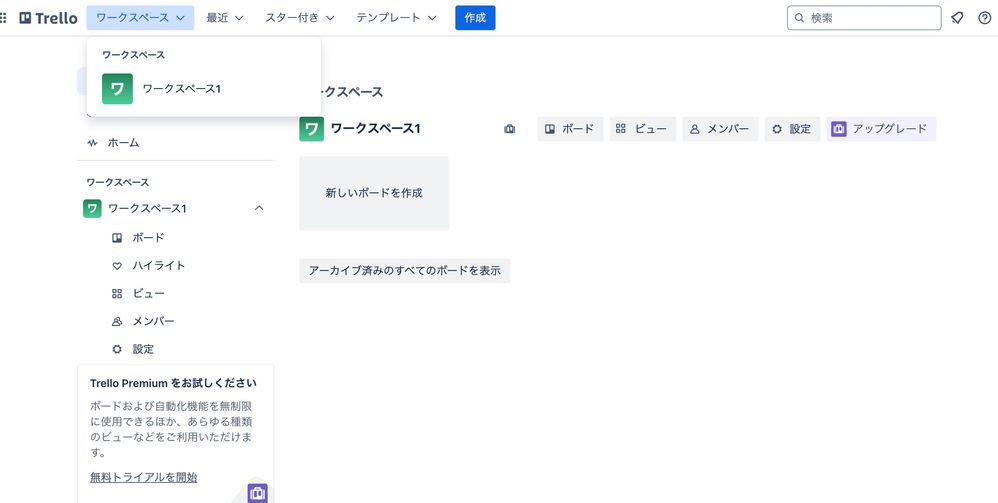Click the アップグレード button
Viewport: 998px width, 503px height.
coord(881,129)
